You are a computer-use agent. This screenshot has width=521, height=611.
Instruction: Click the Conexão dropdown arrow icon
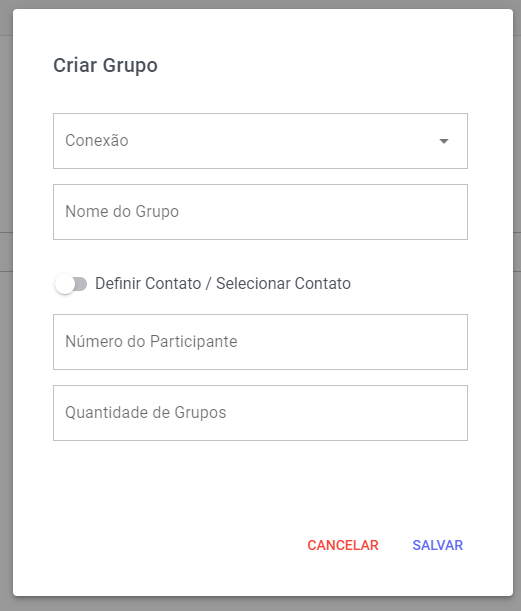pos(444,141)
